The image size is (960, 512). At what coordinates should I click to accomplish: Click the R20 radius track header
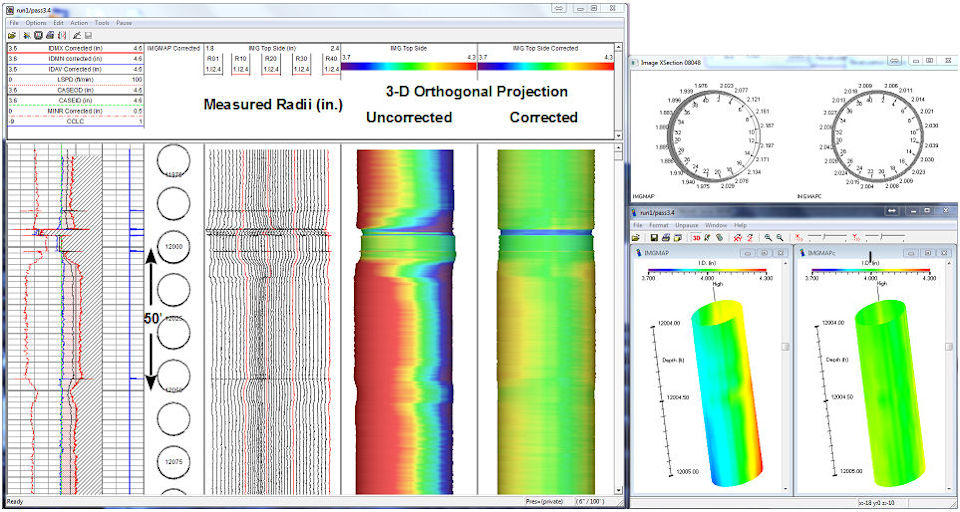pyautogui.click(x=270, y=64)
